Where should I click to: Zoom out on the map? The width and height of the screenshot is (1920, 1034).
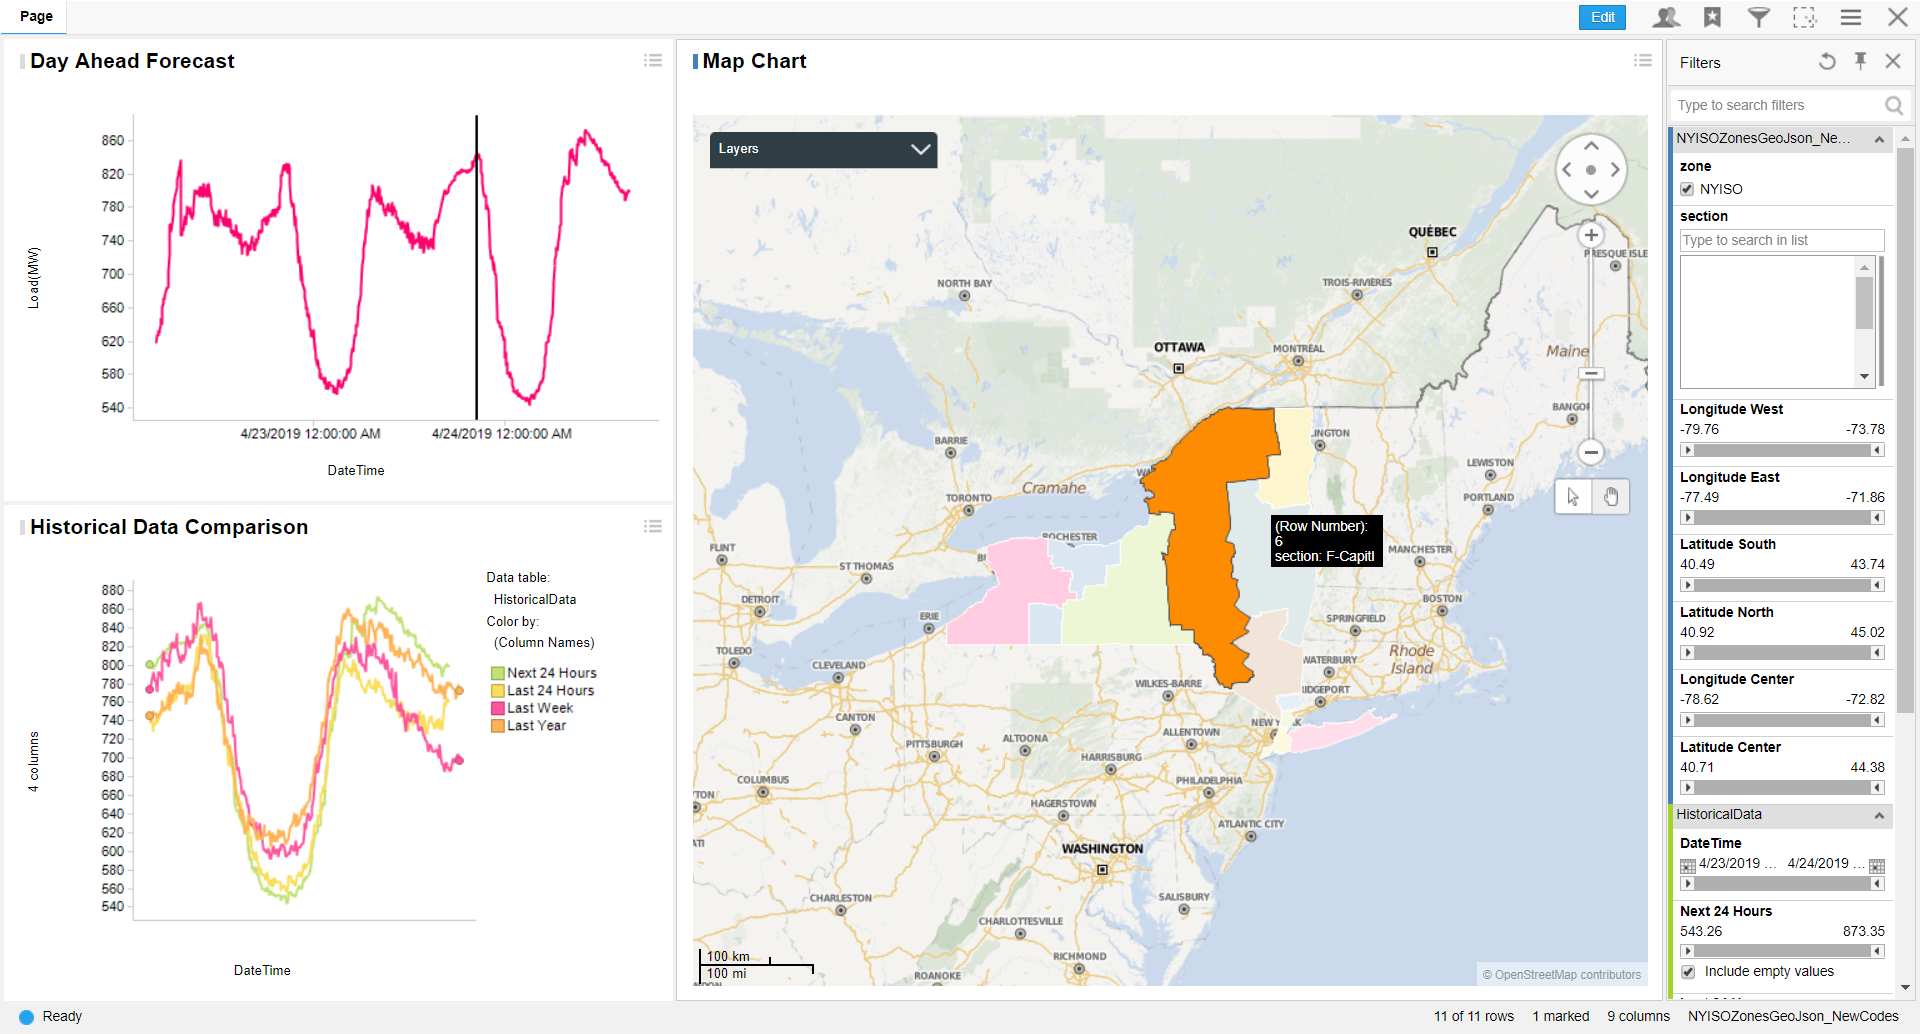tap(1591, 452)
